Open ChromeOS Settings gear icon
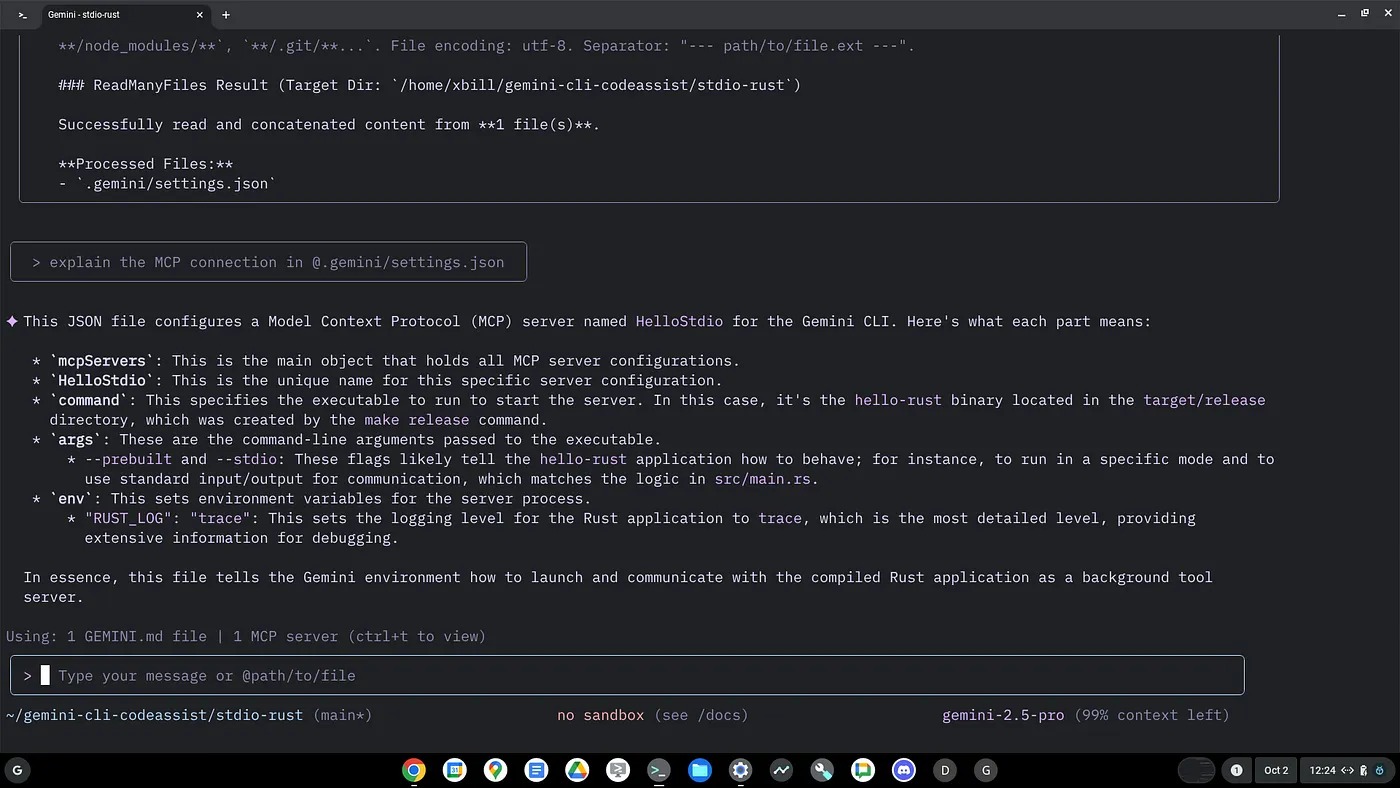 740,770
